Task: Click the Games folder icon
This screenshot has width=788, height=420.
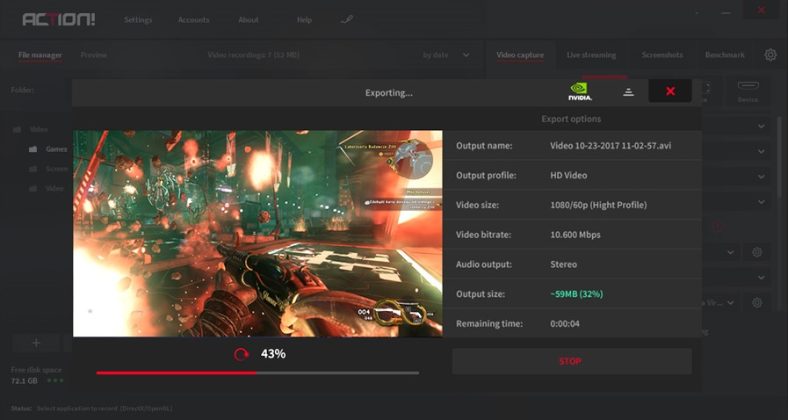Action: click(33, 149)
